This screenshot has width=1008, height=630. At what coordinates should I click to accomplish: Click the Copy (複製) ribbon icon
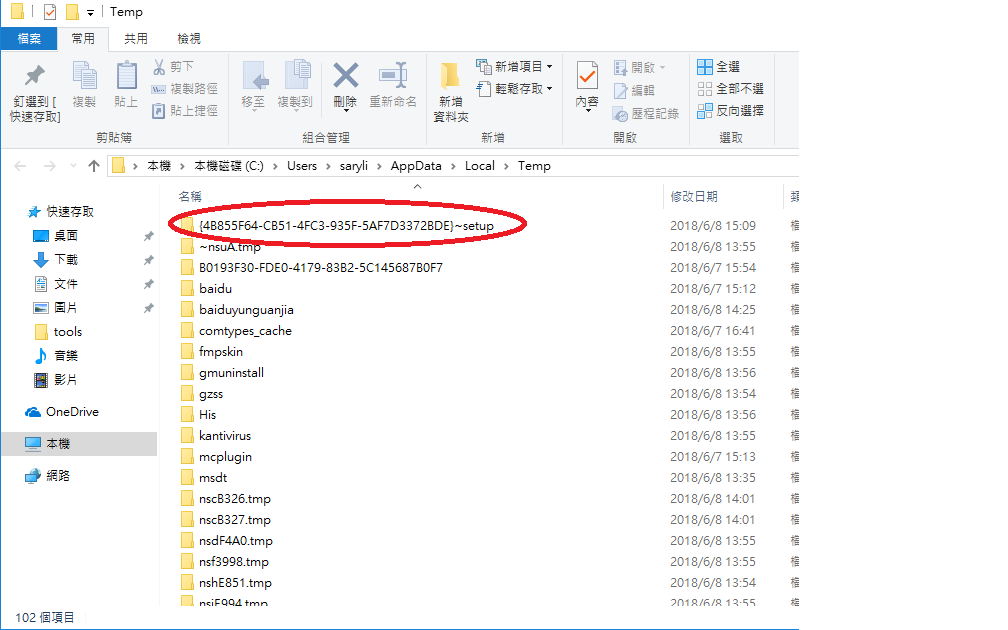(84, 84)
